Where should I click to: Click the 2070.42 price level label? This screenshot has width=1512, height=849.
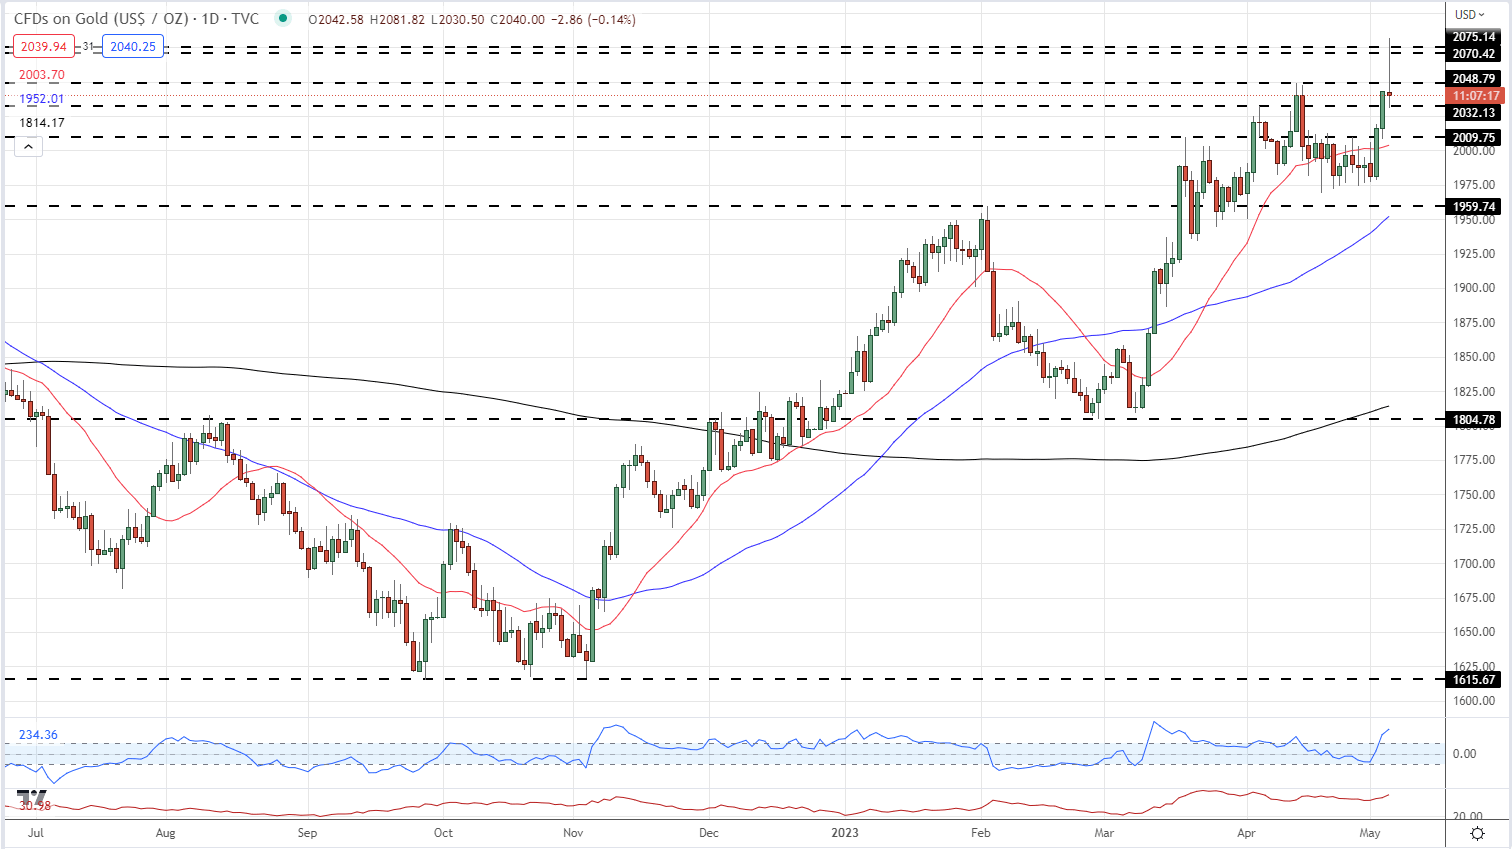click(x=1474, y=54)
